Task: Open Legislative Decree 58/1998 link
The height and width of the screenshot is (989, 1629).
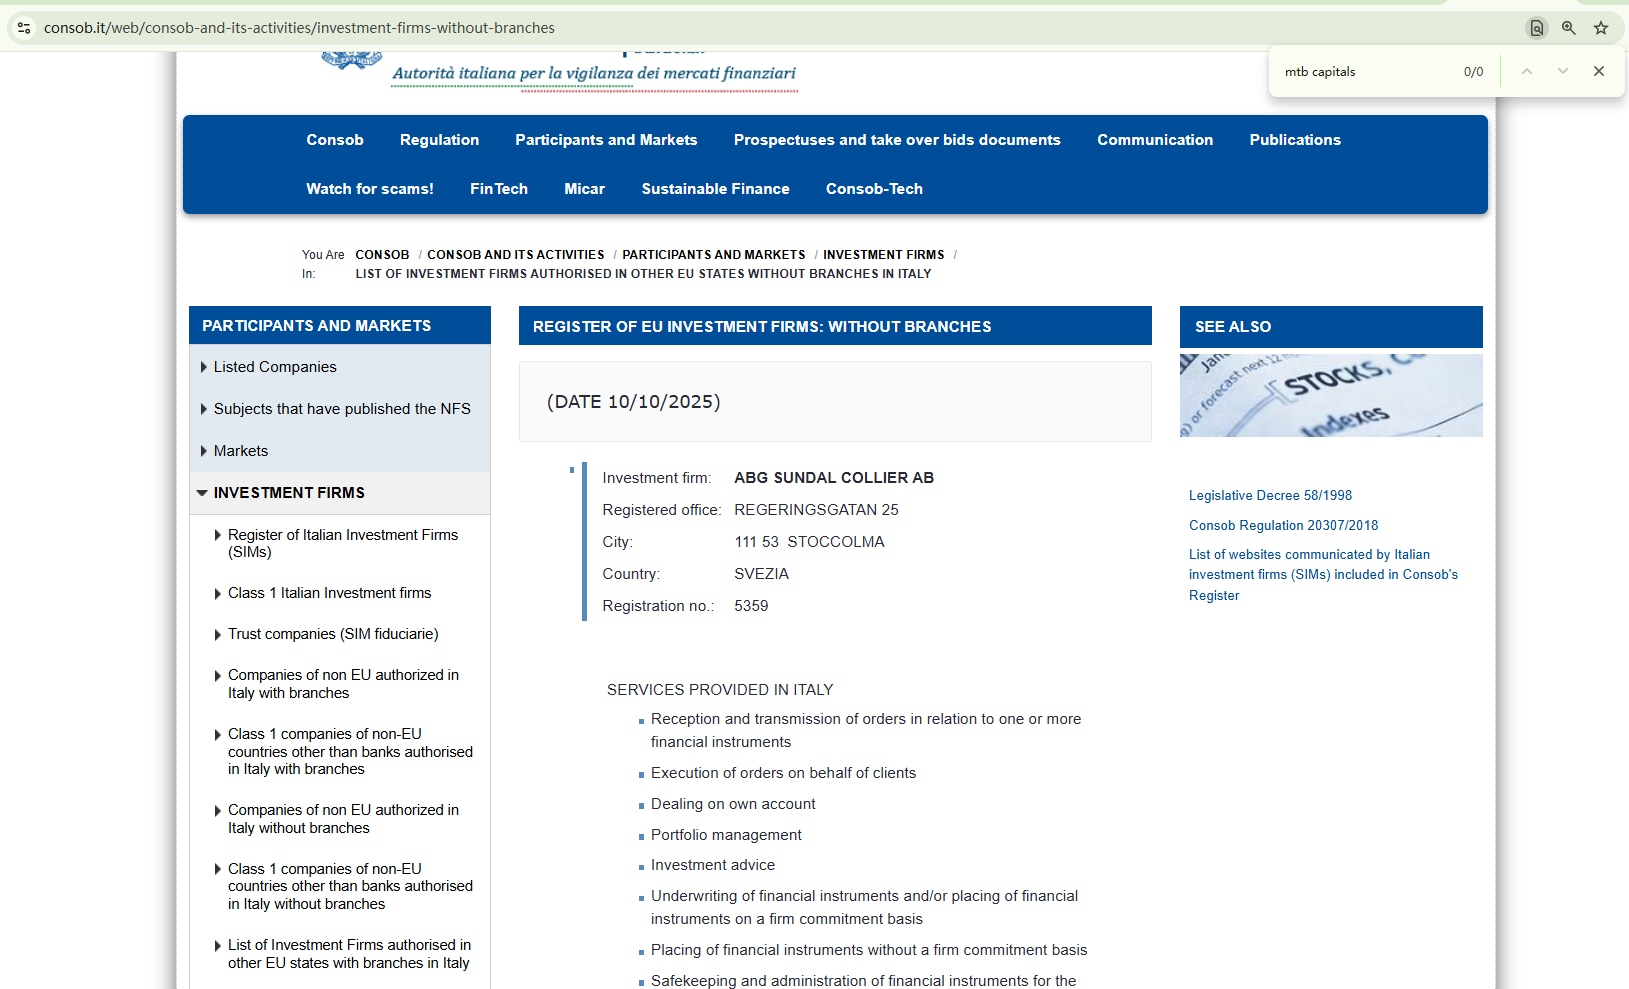Action: point(1270,496)
